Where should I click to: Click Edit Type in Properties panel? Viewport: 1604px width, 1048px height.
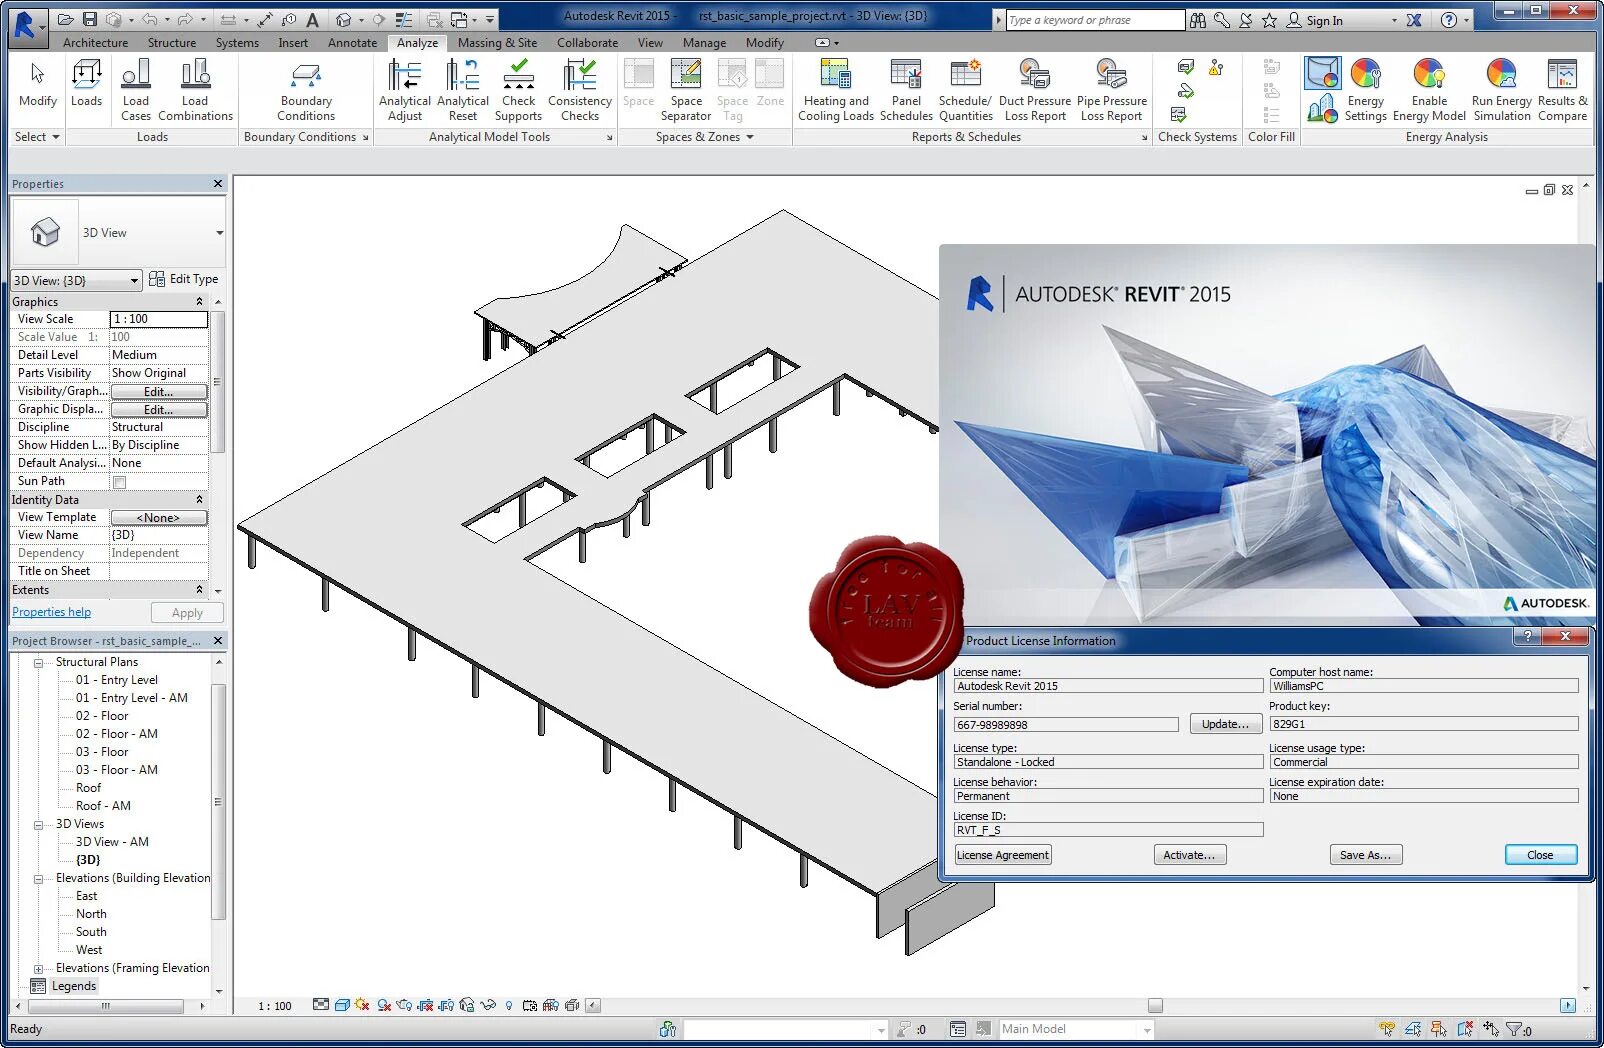pyautogui.click(x=184, y=279)
